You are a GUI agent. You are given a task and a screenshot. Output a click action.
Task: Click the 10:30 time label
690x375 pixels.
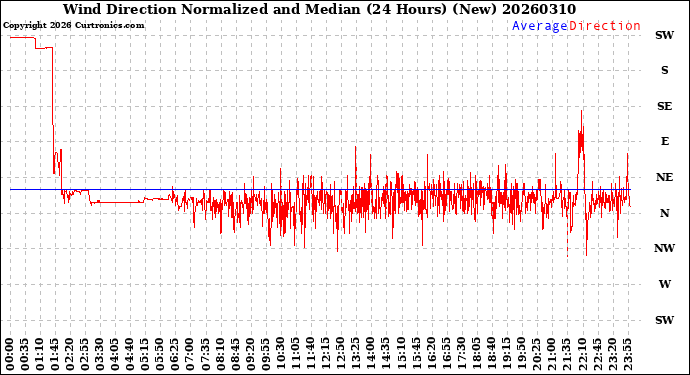tap(281, 355)
